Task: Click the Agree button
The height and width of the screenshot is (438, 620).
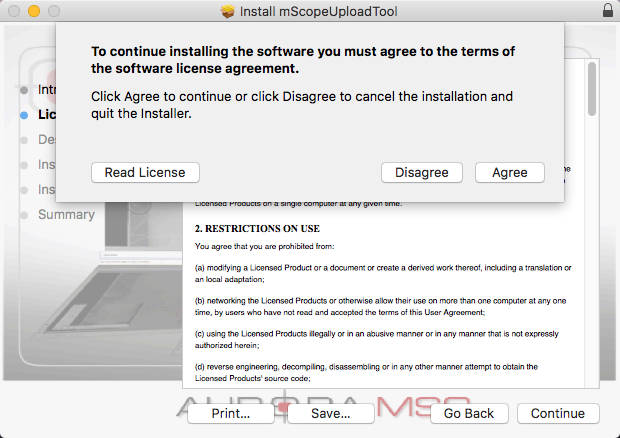Action: tap(509, 172)
